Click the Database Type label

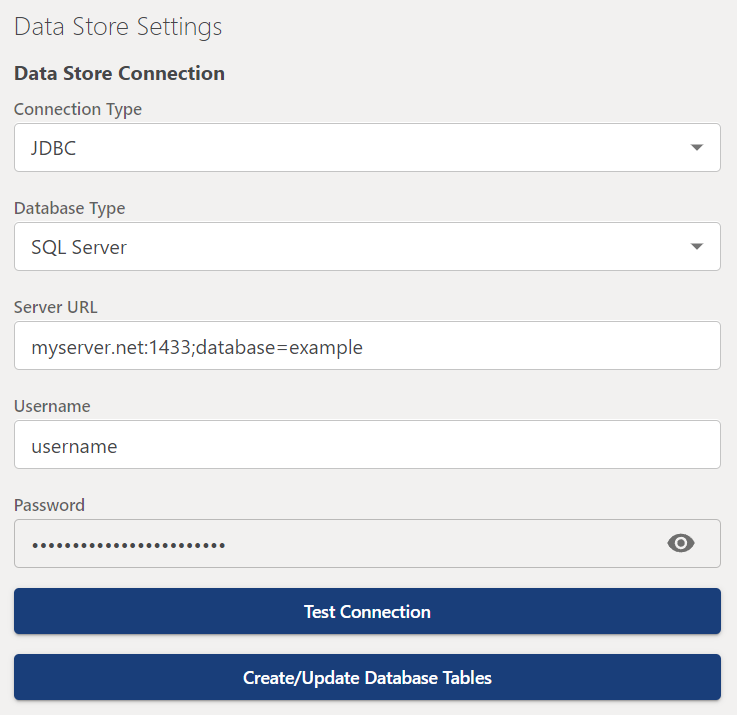(x=70, y=208)
